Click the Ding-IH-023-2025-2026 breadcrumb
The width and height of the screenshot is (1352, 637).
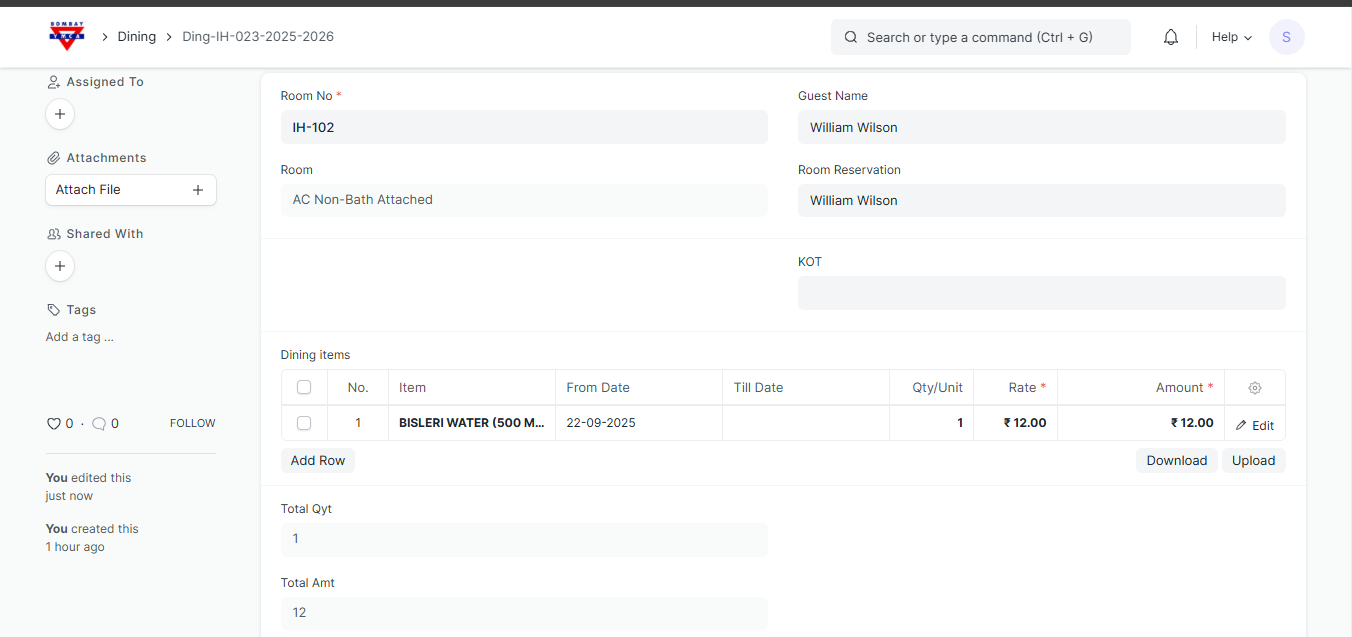pyautogui.click(x=258, y=37)
